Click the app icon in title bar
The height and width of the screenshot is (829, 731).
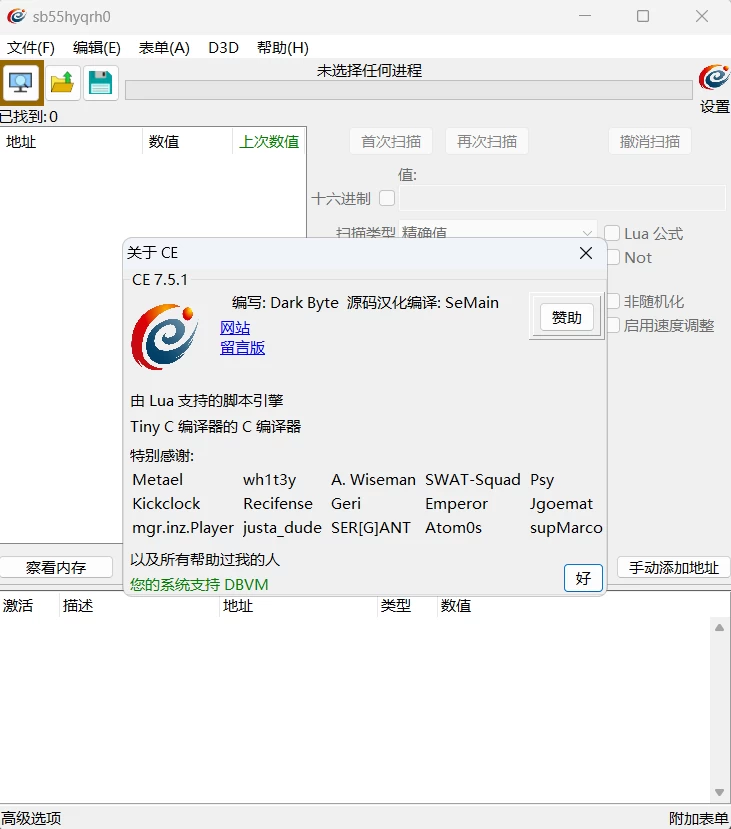click(x=16, y=16)
